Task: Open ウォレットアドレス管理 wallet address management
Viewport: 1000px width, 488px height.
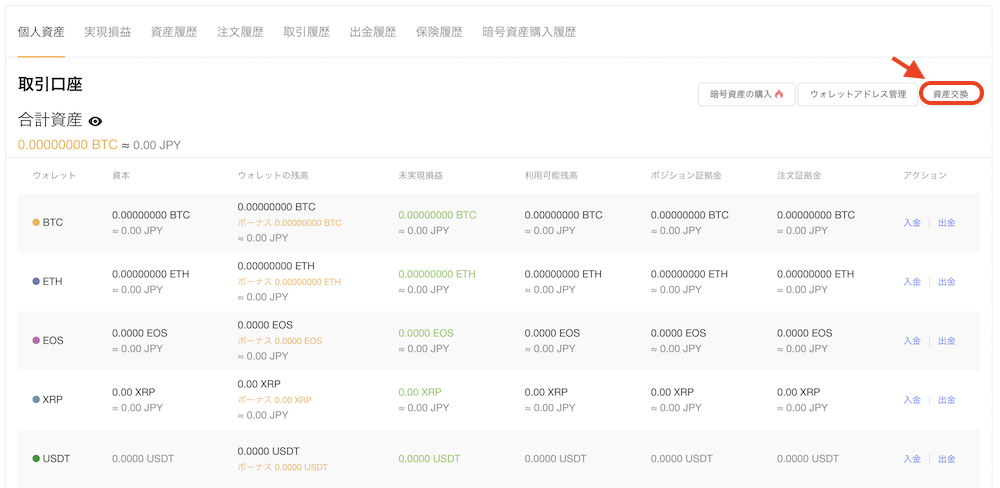Action: tap(857, 94)
